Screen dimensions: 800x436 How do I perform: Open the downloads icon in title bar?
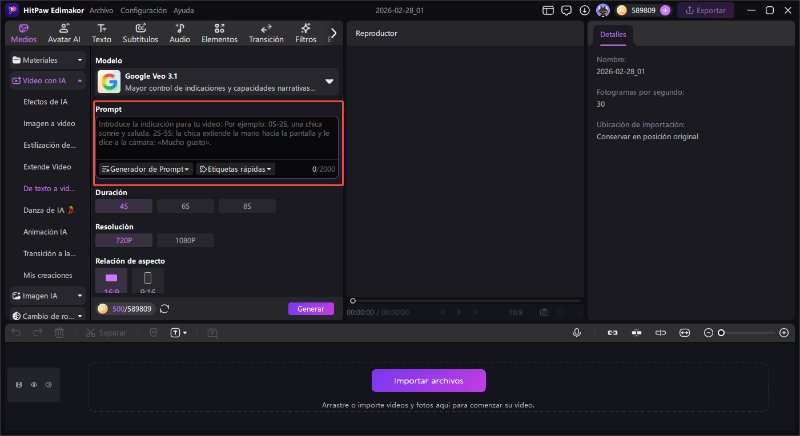585,10
